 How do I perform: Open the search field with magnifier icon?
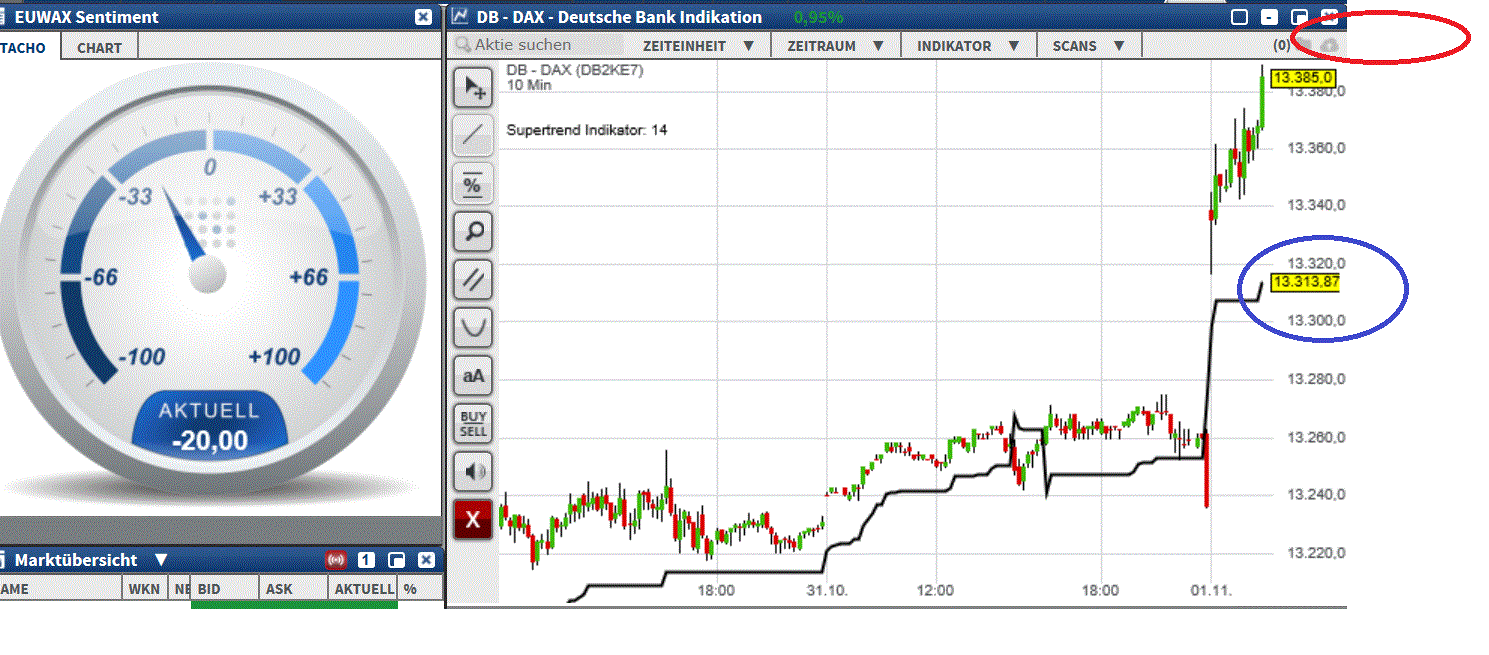(462, 45)
